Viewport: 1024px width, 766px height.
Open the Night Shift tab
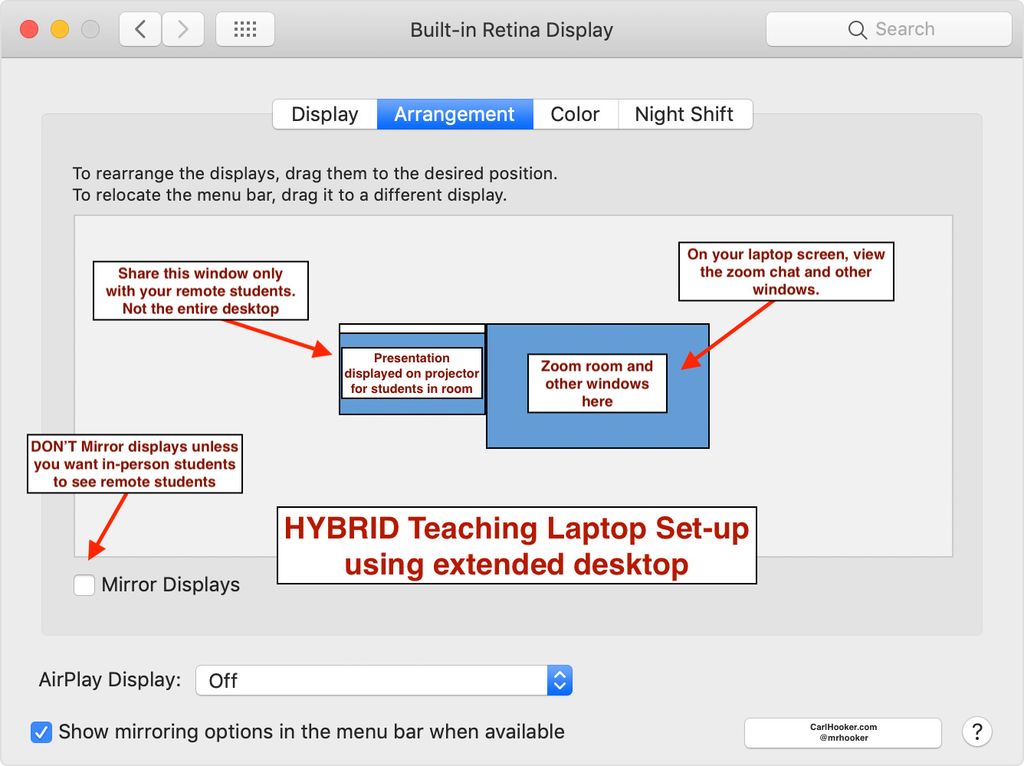[x=685, y=114]
